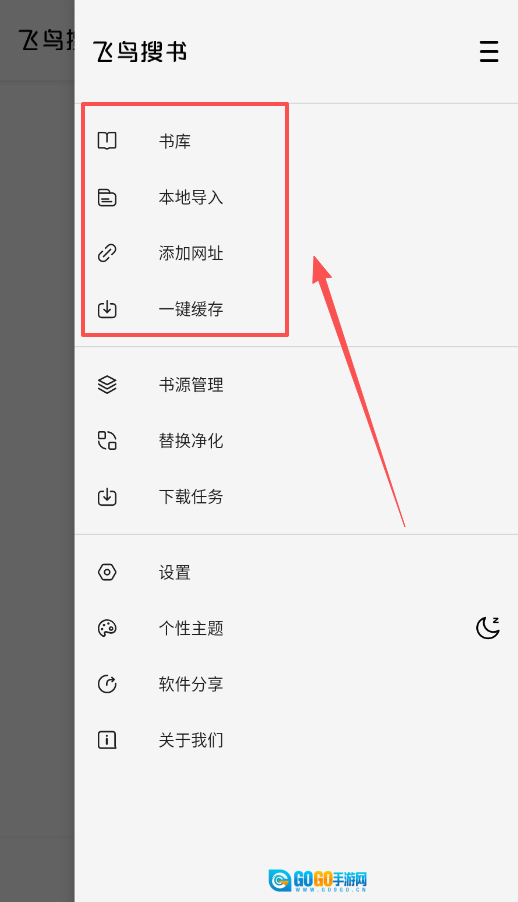The image size is (518, 902).
Task: Click the hexagon settings icon for 设置
Action: [107, 572]
